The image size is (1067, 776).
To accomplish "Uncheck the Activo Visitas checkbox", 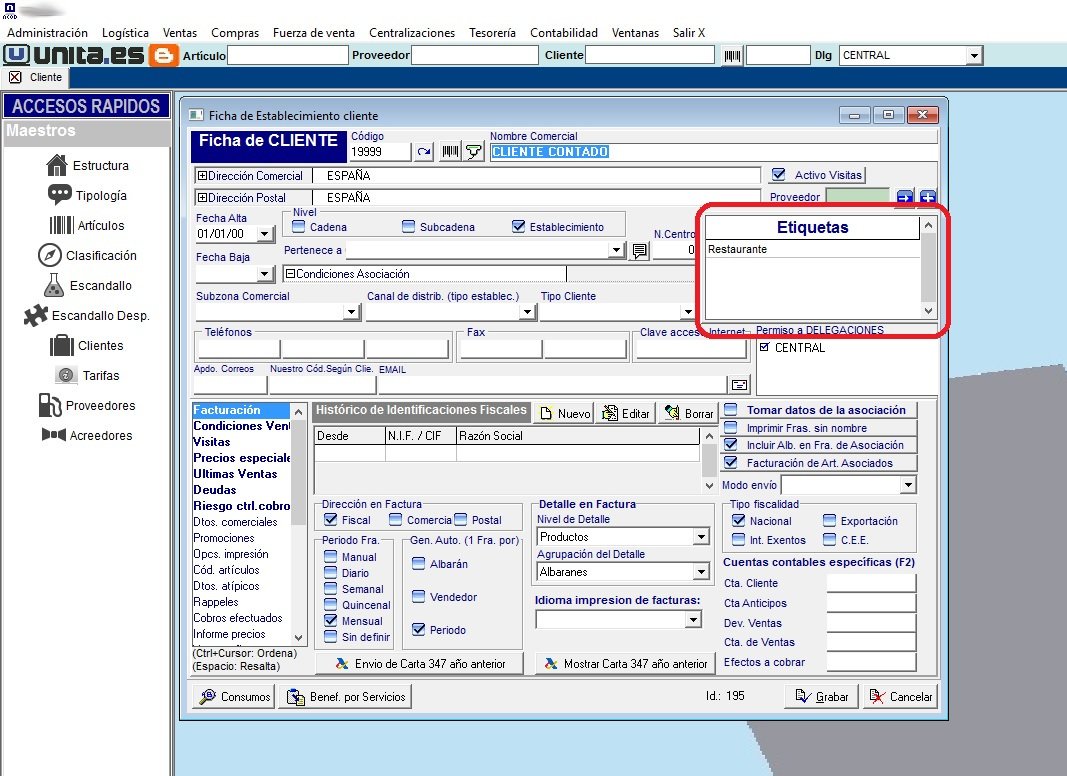I will 779,175.
